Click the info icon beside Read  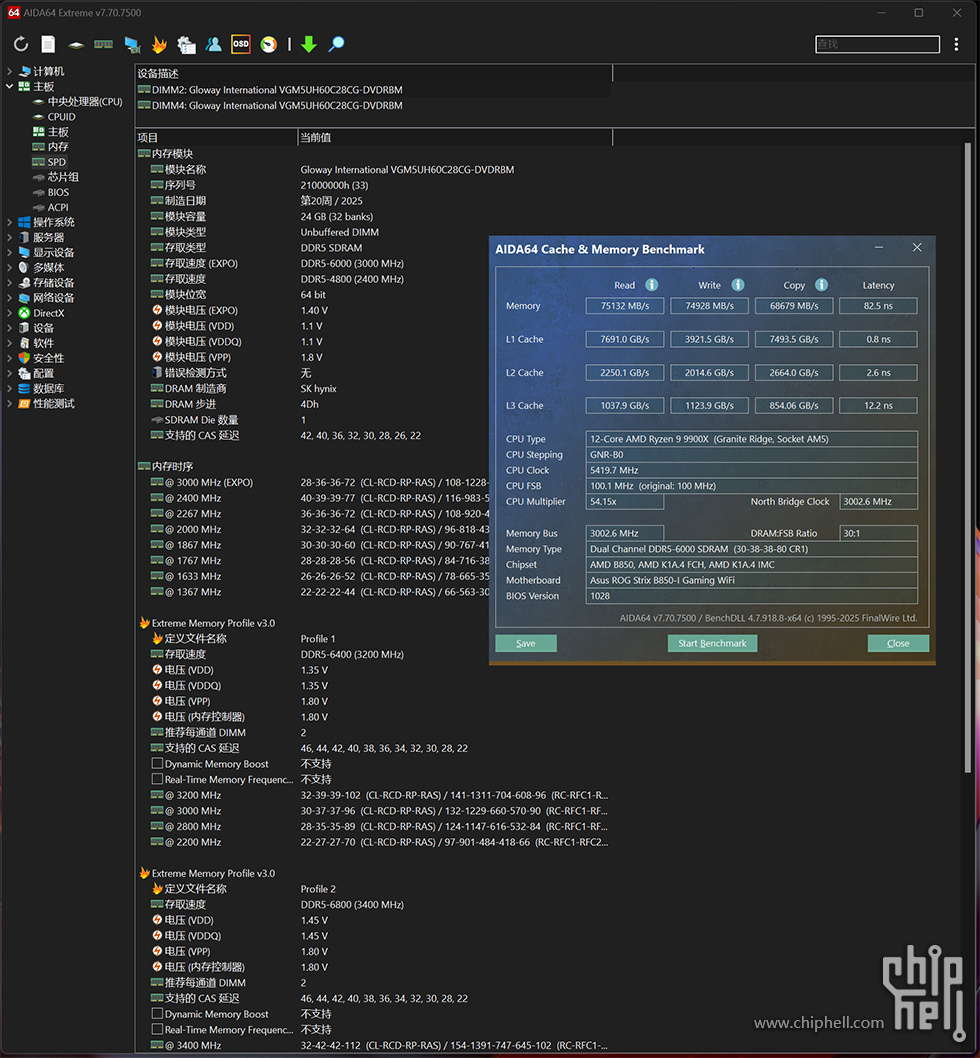coord(651,285)
